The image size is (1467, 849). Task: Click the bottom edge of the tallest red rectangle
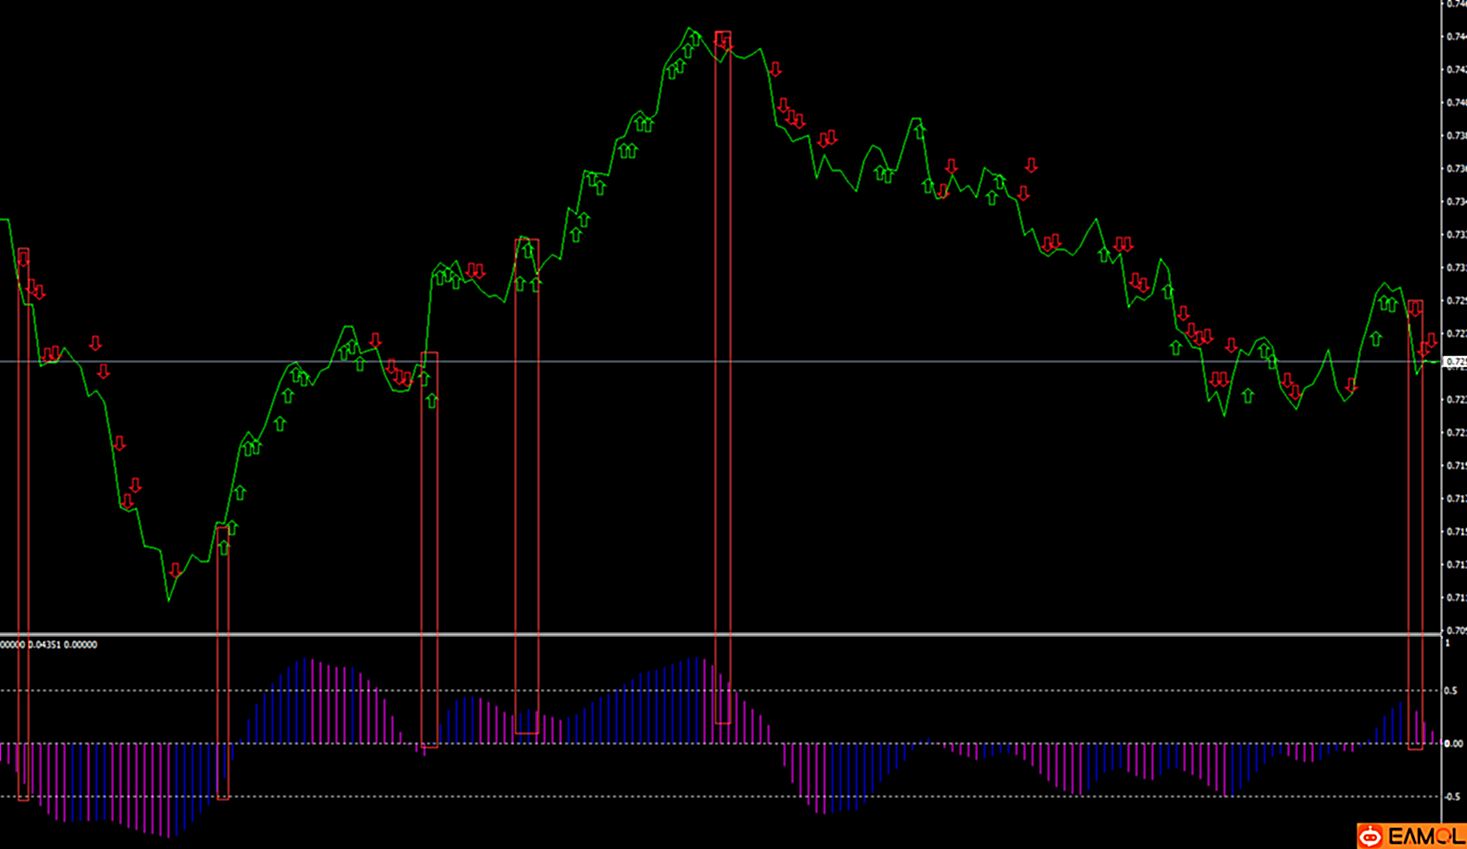click(722, 723)
